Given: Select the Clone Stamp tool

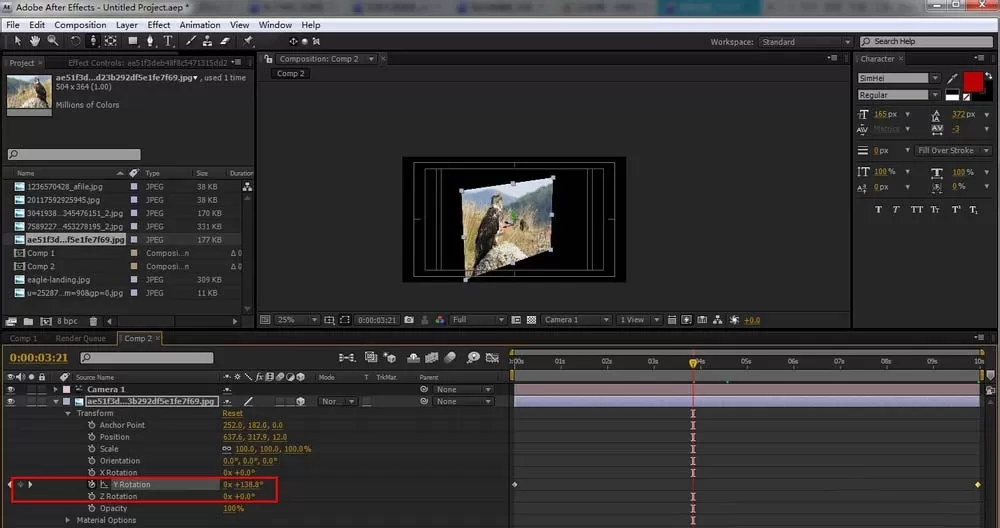Looking at the screenshot, I should (207, 41).
